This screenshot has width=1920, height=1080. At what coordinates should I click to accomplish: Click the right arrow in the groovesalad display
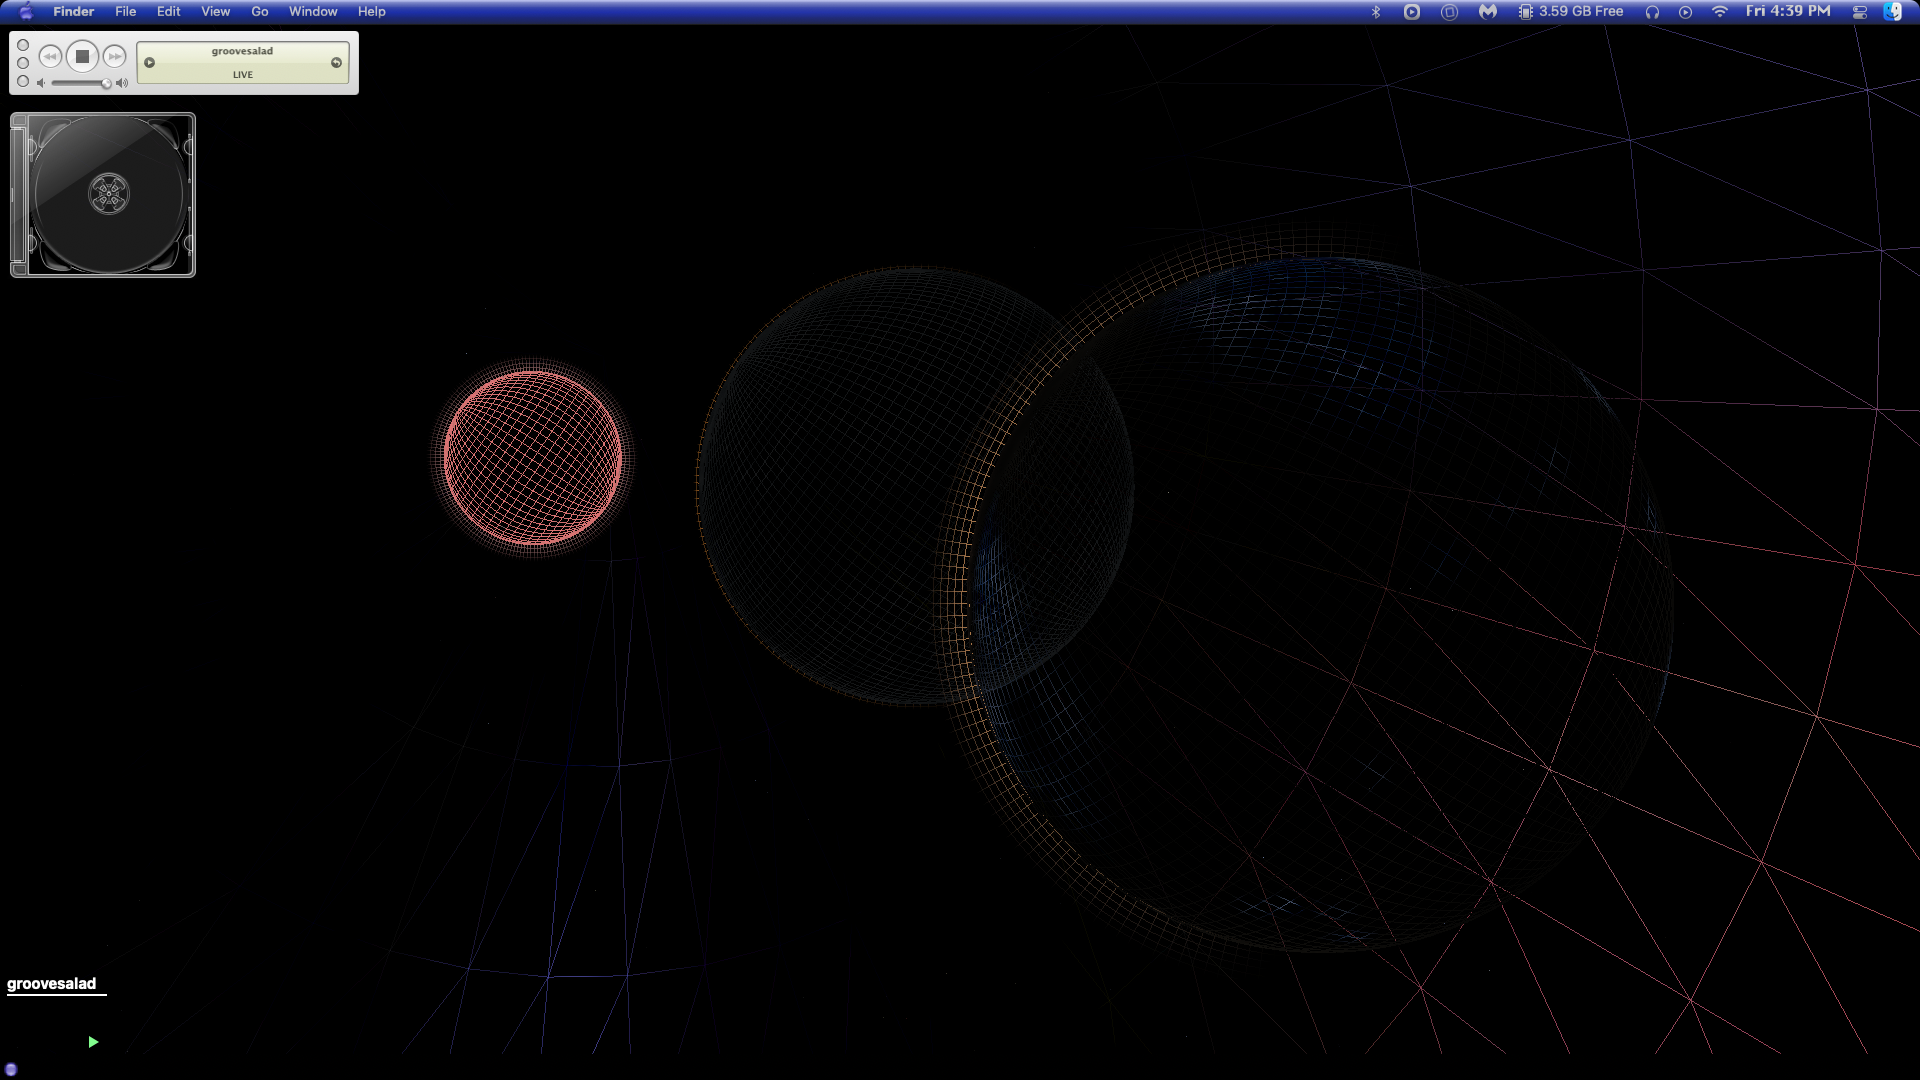point(336,62)
